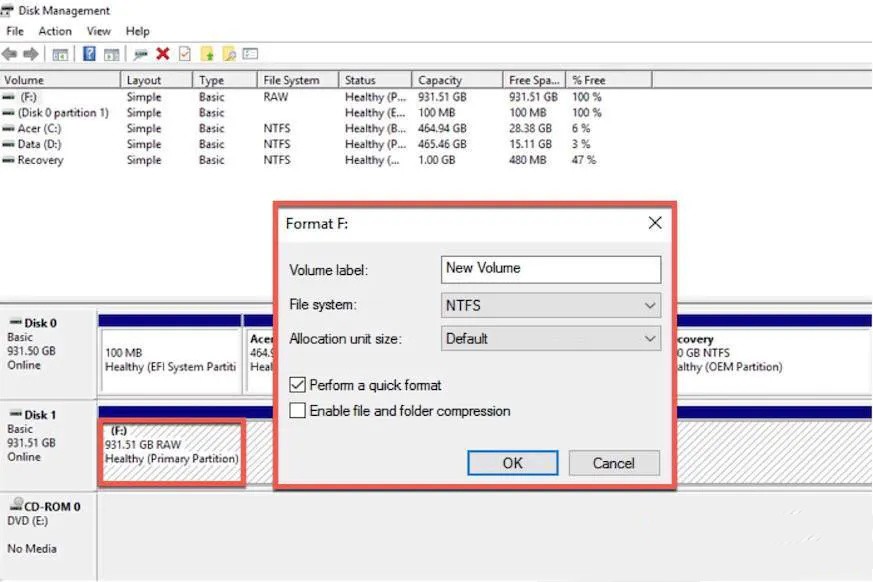Sort by the Type column header
The image size is (873, 582).
coord(225,80)
